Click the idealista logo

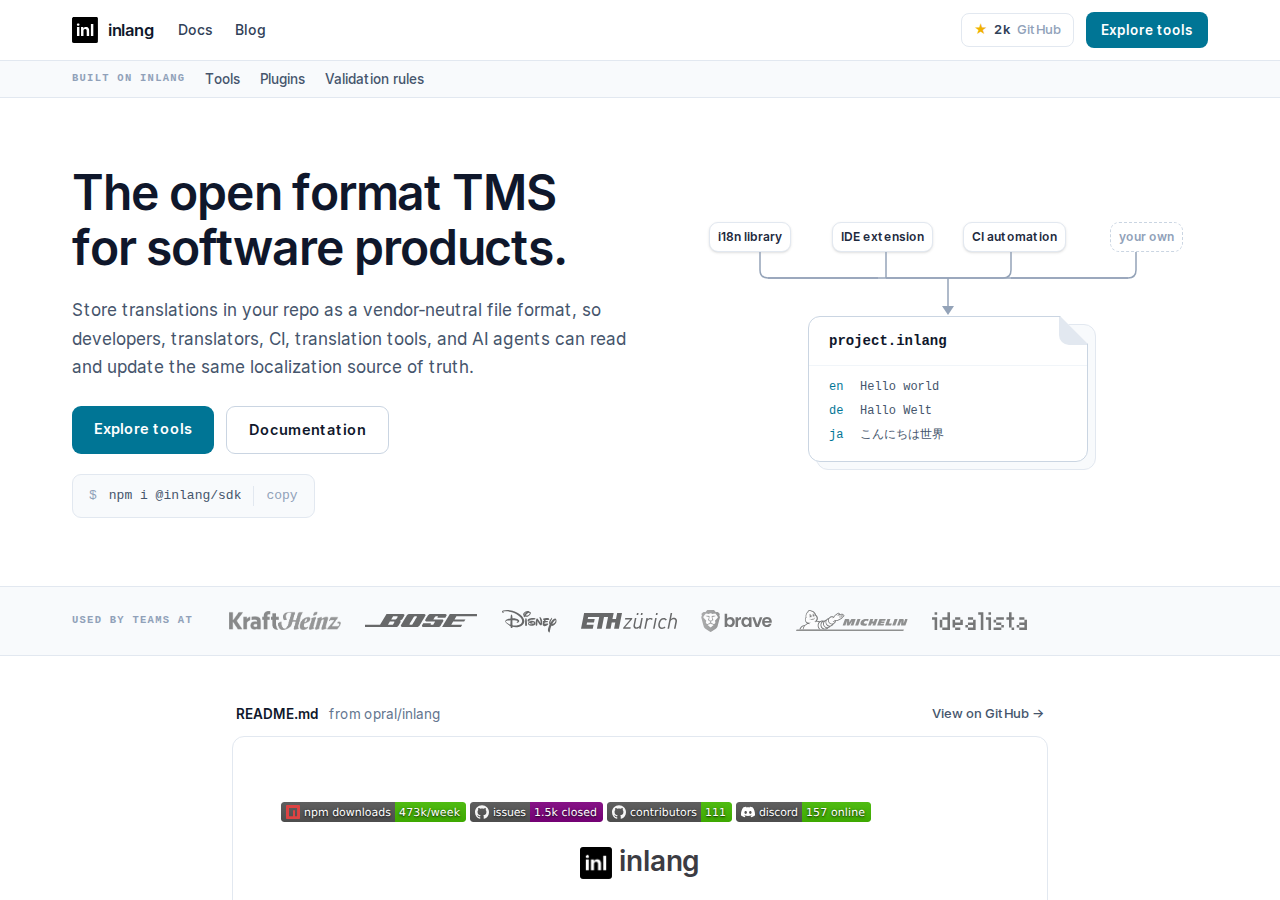pyautogui.click(x=979, y=621)
